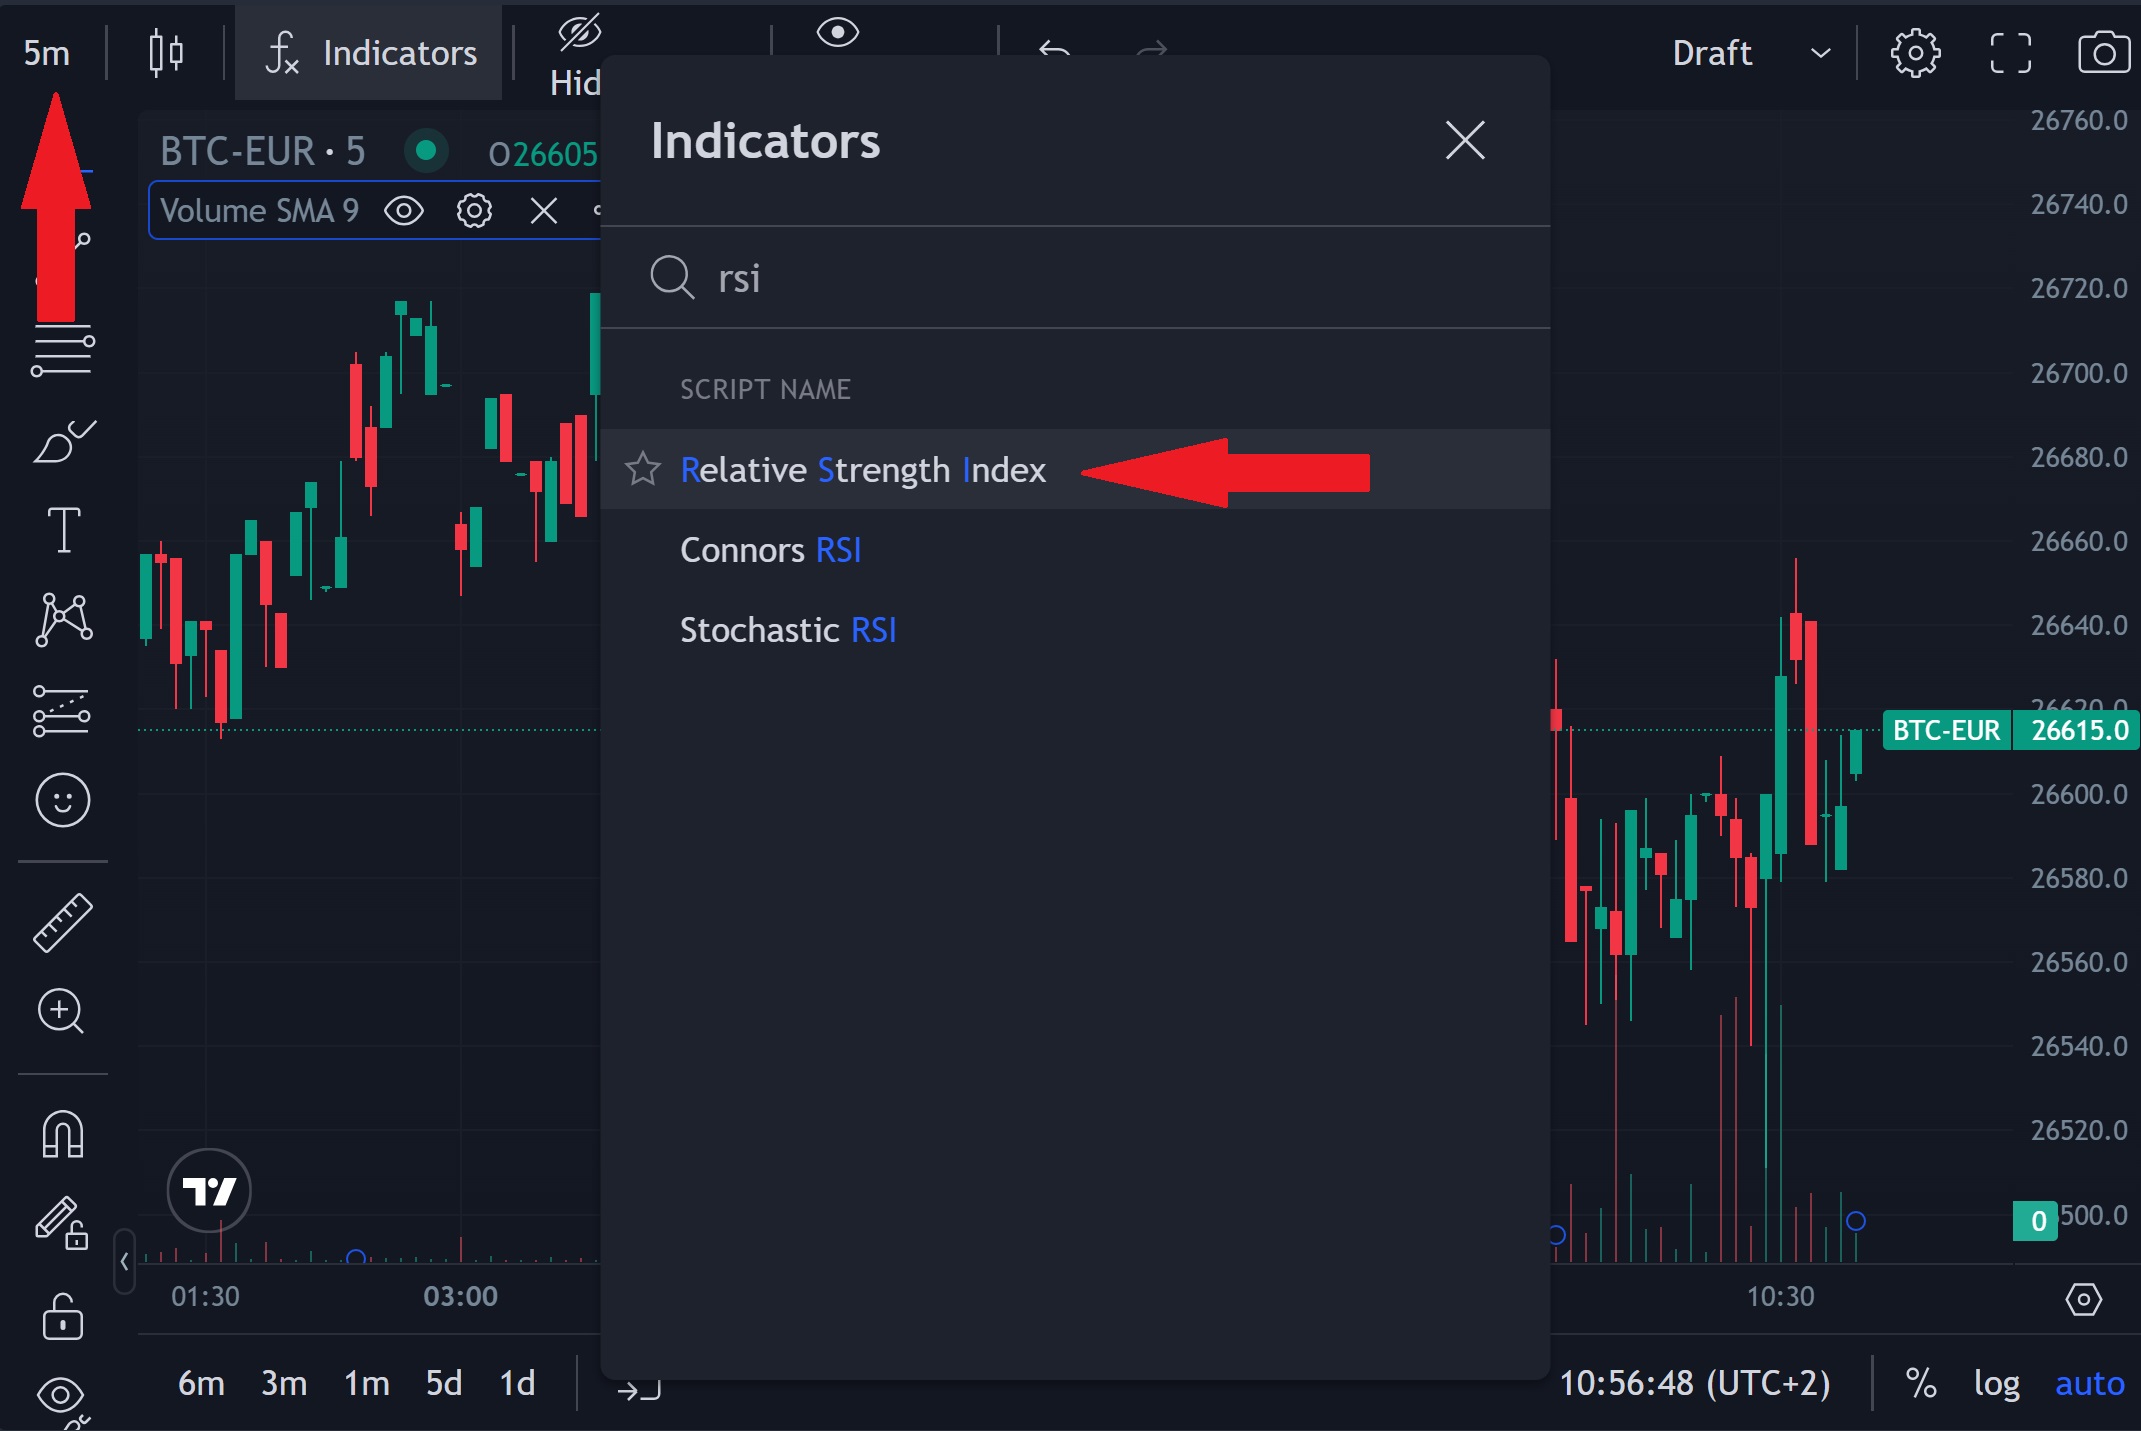This screenshot has height=1431, width=2141.
Task: Open the 5m interval dropdown
Action: 44,52
